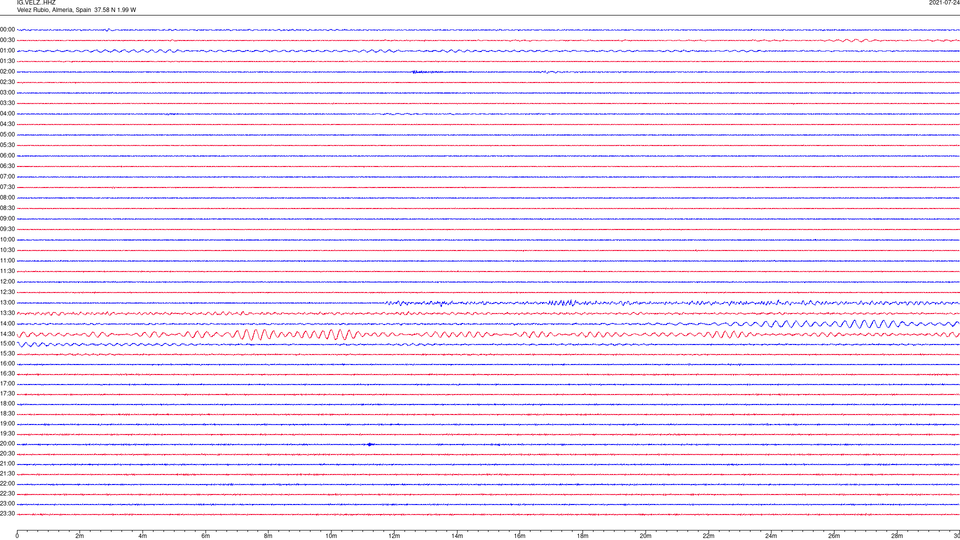Viewport: 960px width, 540px height.
Task: Click the 15:00 time label
Action: pos(7,343)
